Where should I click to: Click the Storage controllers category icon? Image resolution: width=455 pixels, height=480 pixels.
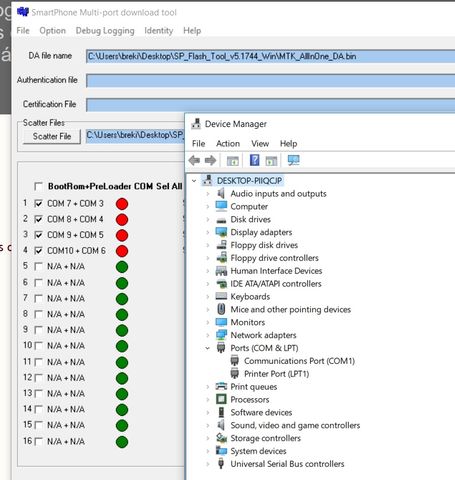pyautogui.click(x=221, y=438)
